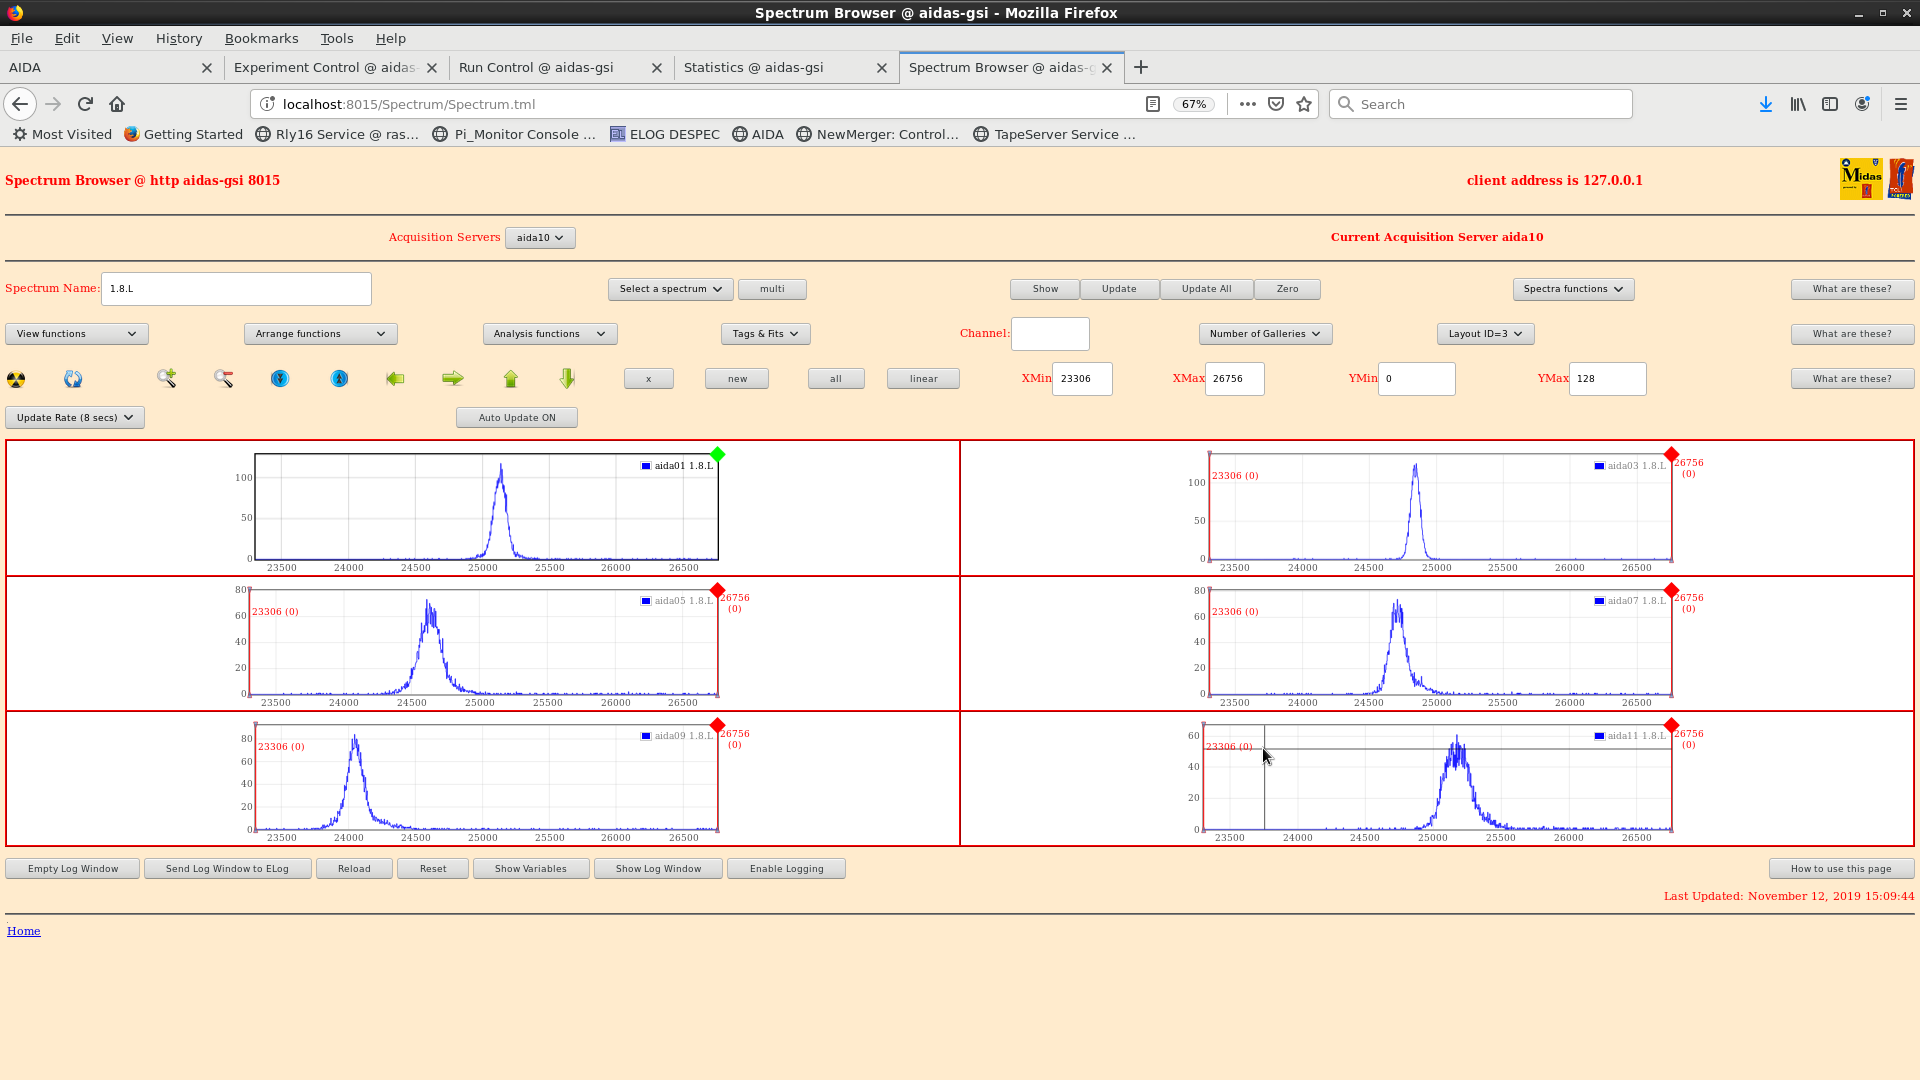This screenshot has width=1920, height=1080.
Task: Click the green right arrow icon
Action: [x=453, y=378]
